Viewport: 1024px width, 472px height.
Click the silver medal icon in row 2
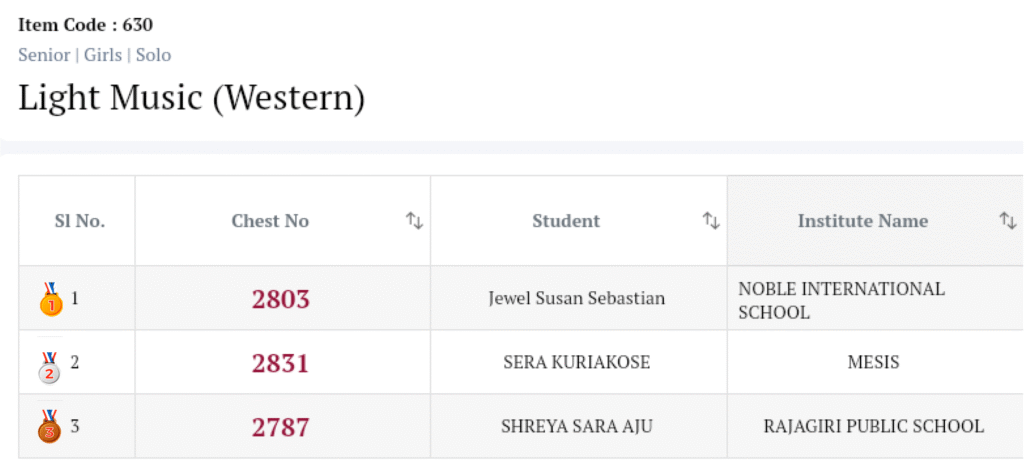click(x=50, y=364)
